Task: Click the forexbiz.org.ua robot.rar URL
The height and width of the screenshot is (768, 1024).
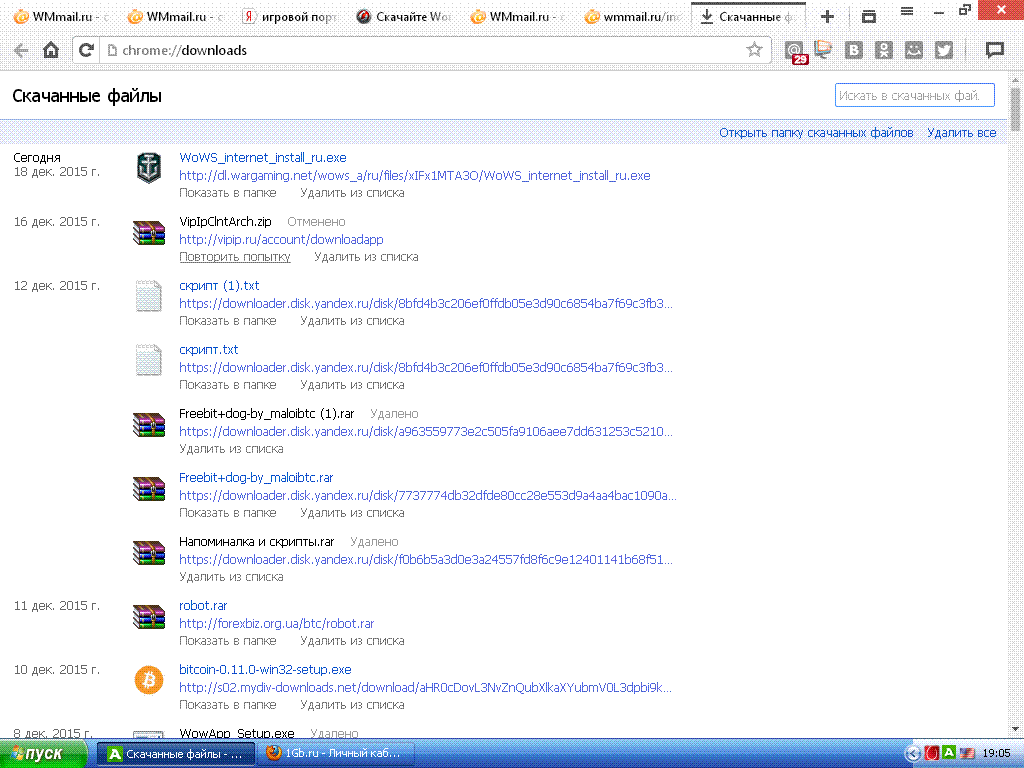Action: [x=276, y=624]
